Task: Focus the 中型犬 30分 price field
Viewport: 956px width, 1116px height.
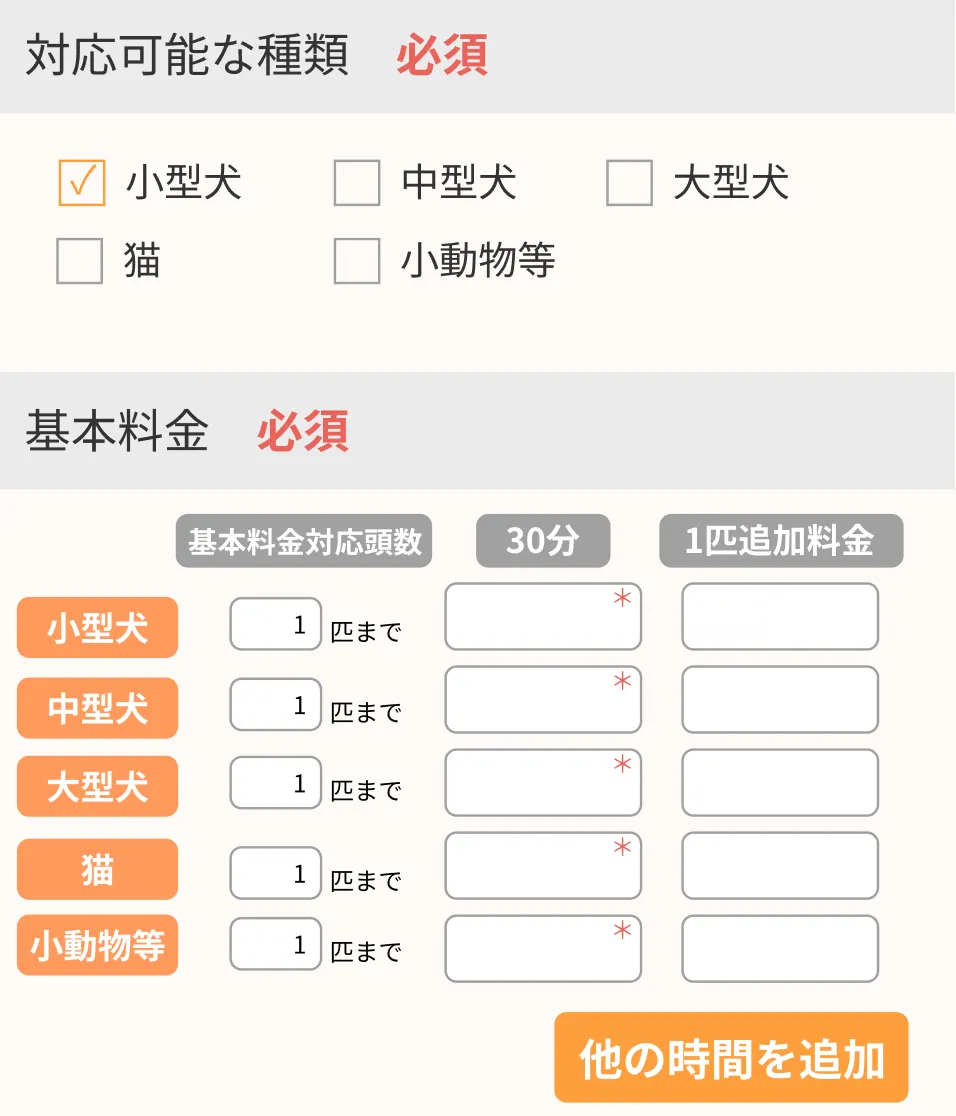Action: click(543, 700)
